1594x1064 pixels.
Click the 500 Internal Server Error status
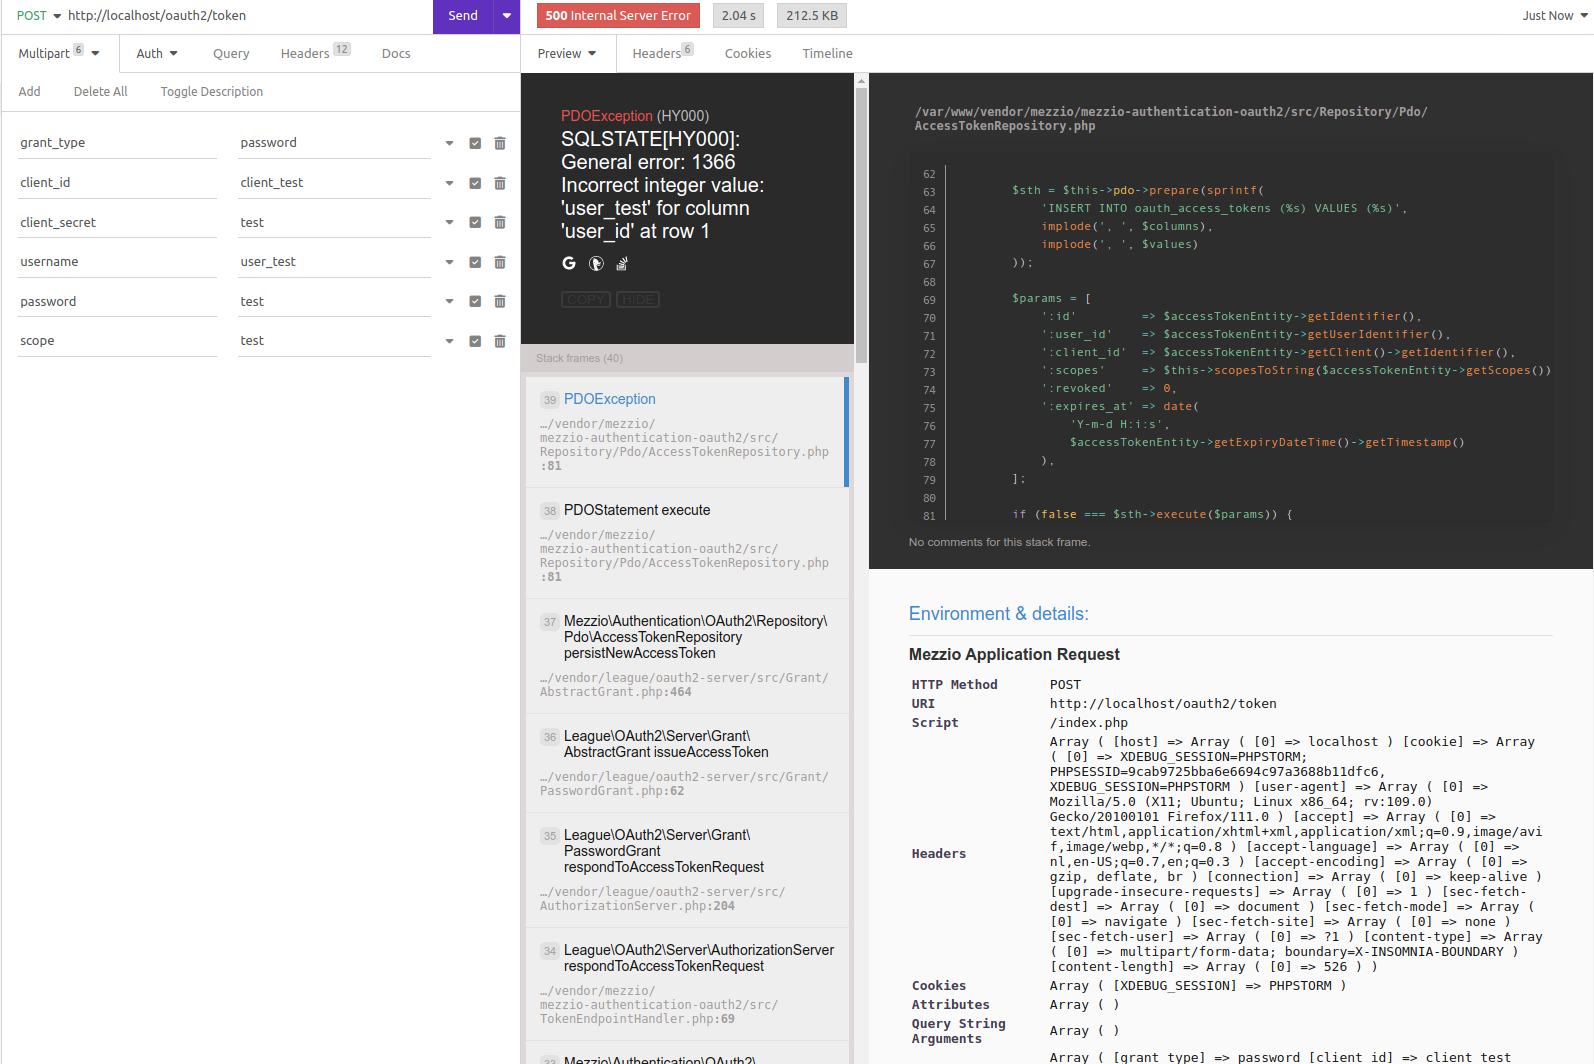[x=618, y=16]
